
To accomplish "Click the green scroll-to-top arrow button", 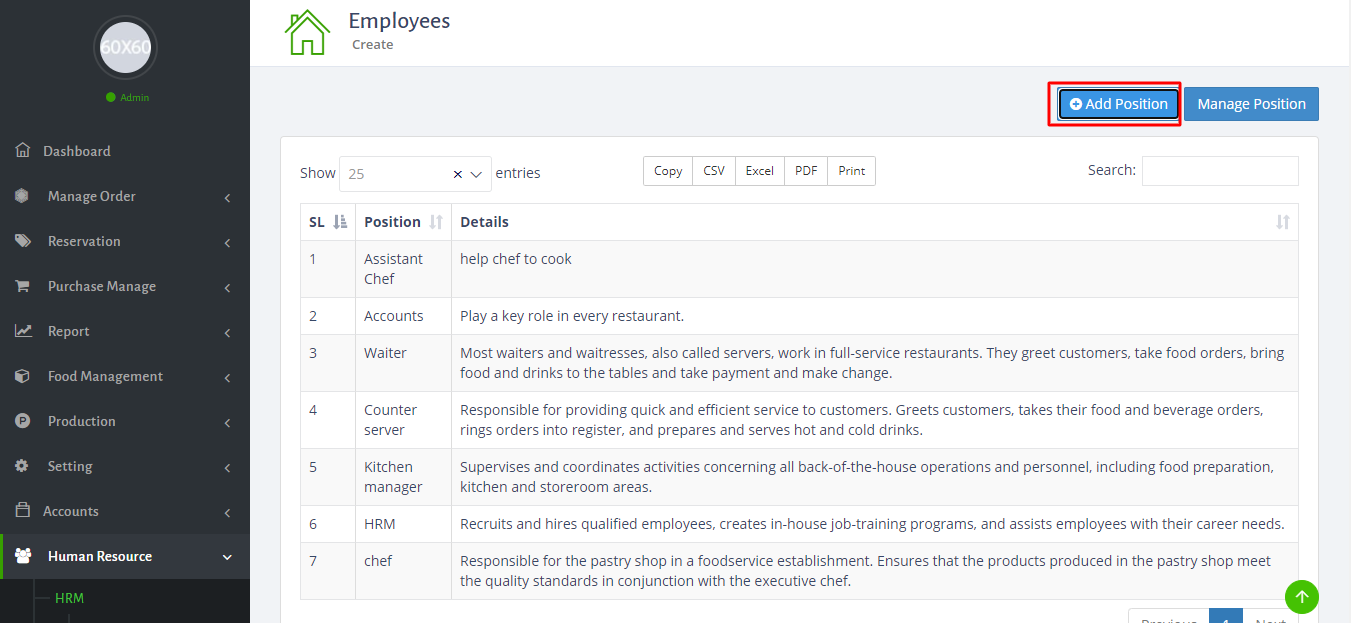I will pyautogui.click(x=1301, y=597).
